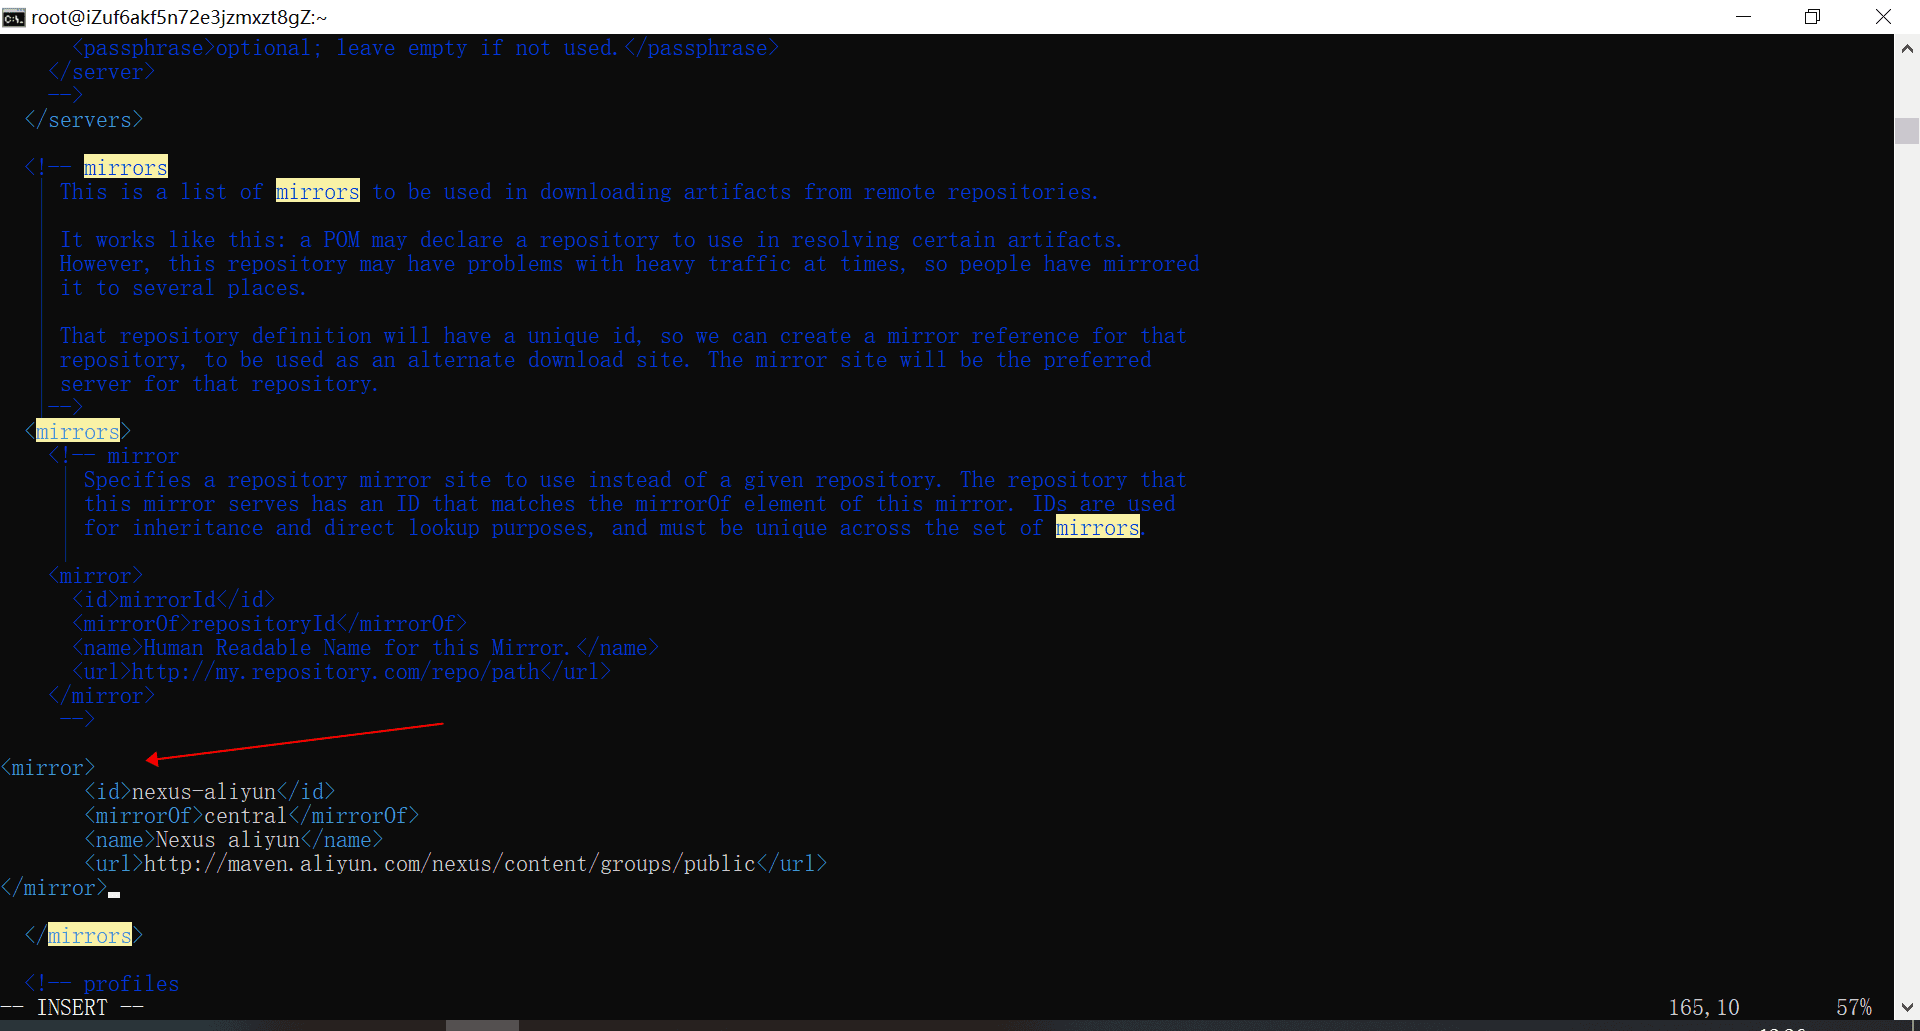The height and width of the screenshot is (1031, 1920).
Task: Click highlighted 'mirrors' in 'This is a list of' line
Action: point(318,192)
